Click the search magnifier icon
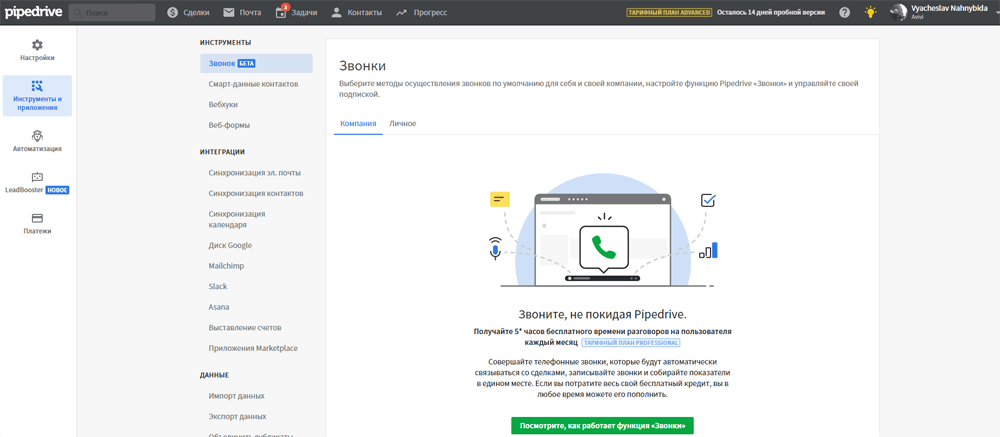The width and height of the screenshot is (1000, 437). point(77,13)
